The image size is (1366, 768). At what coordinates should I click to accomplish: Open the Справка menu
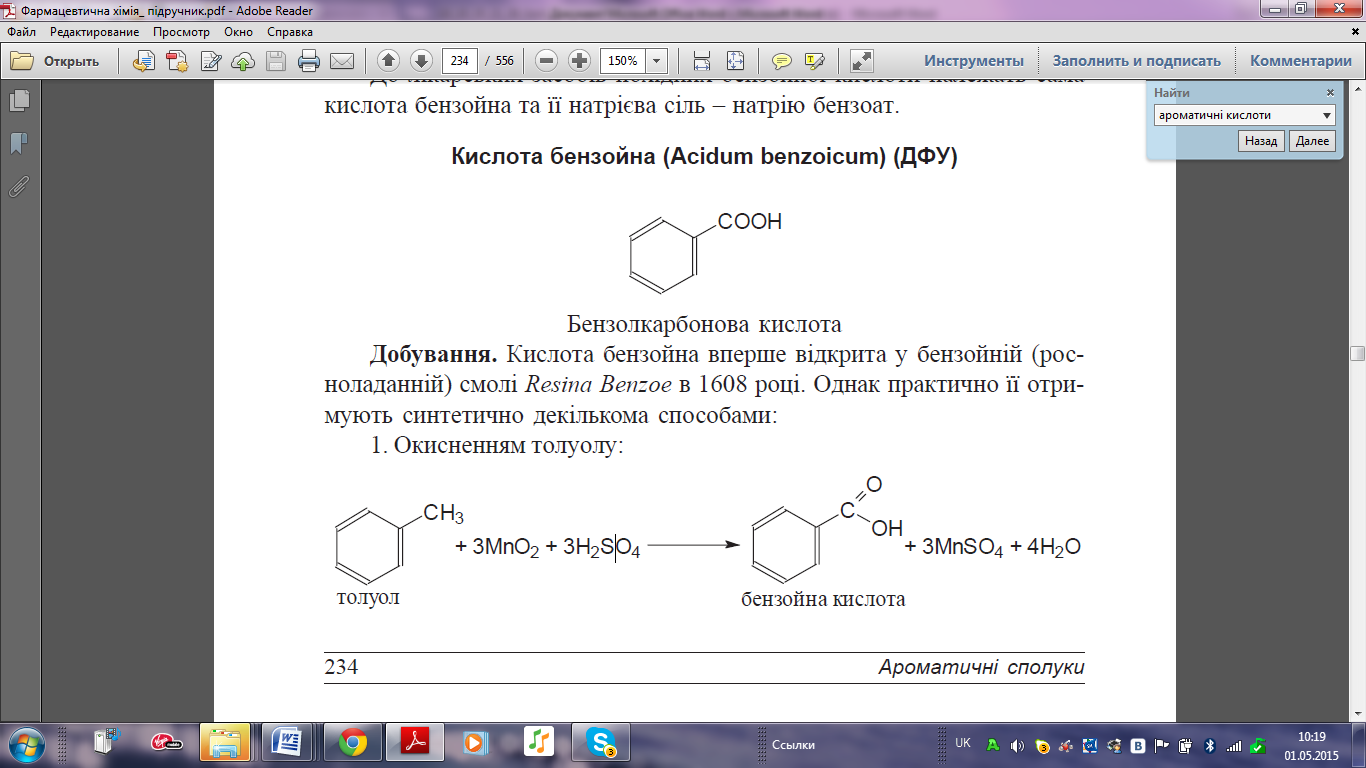click(290, 32)
